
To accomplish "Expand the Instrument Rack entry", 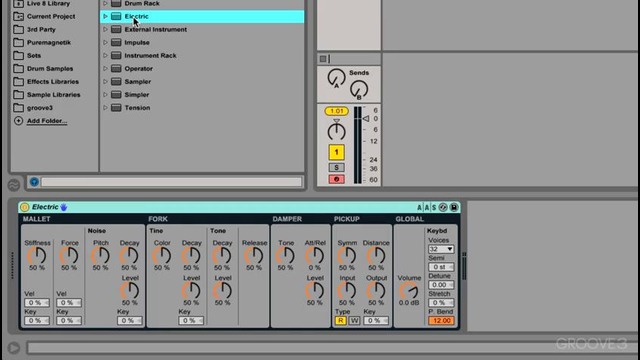I will 105,56.
